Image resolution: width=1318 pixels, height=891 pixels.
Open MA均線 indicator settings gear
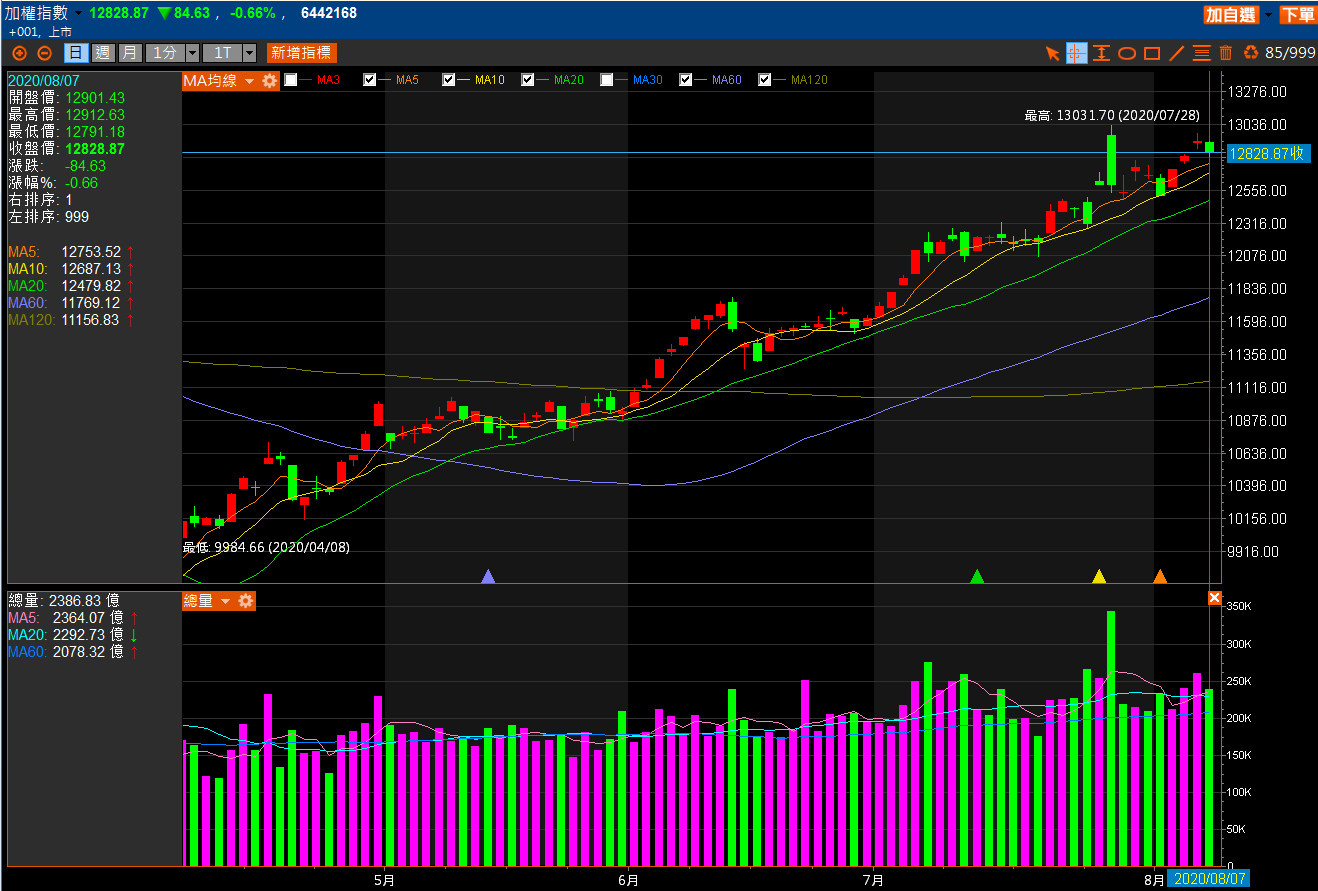coord(269,81)
